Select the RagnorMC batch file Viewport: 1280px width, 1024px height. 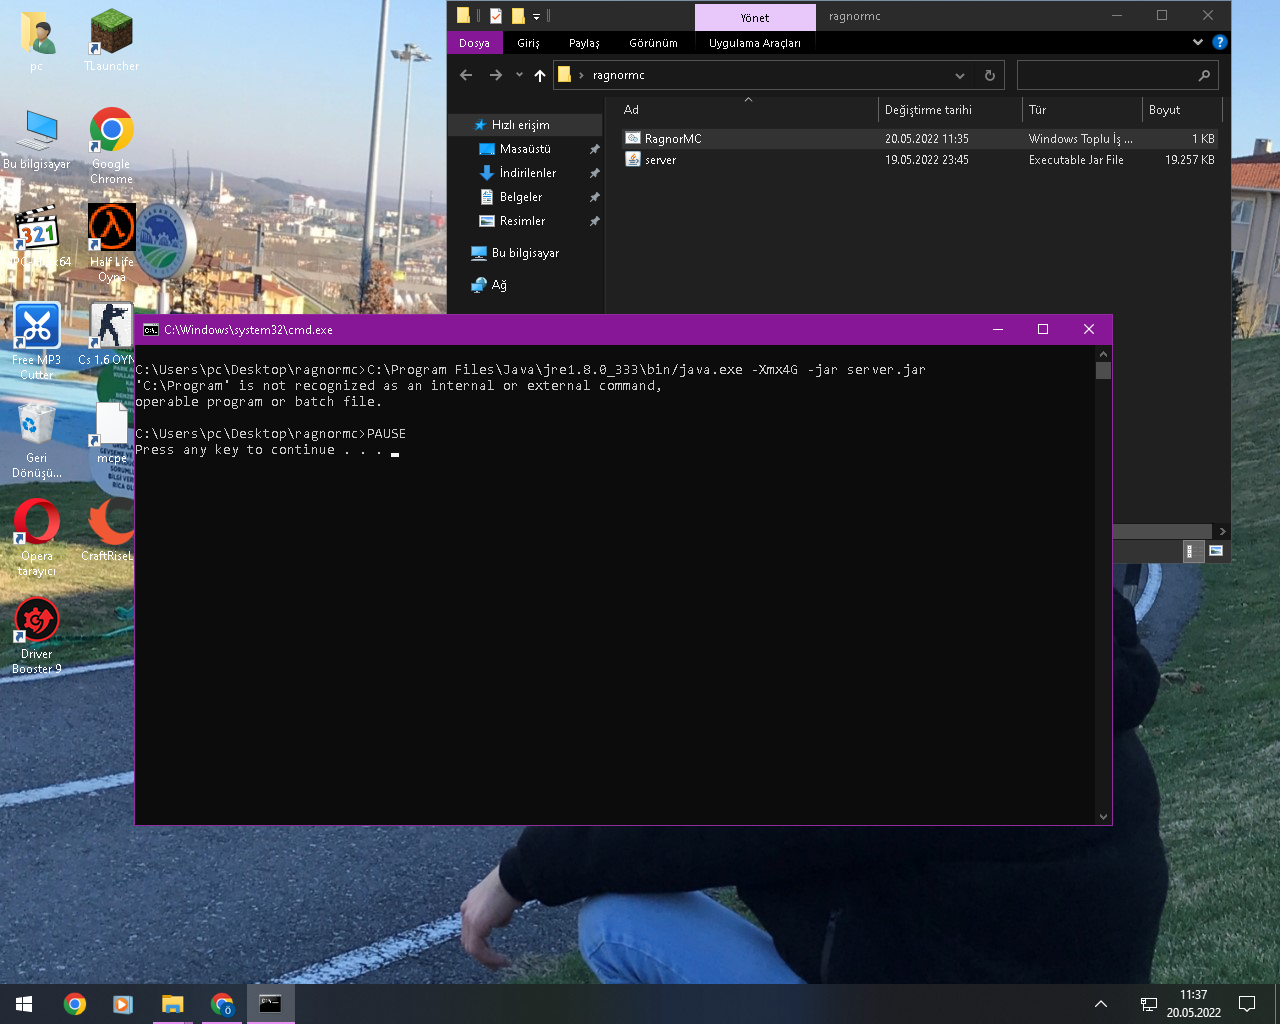point(920,139)
